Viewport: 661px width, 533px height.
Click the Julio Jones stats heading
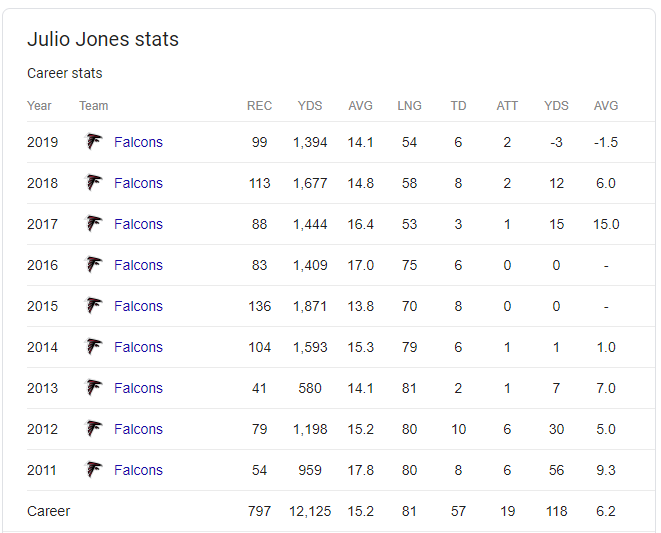pyautogui.click(x=103, y=39)
